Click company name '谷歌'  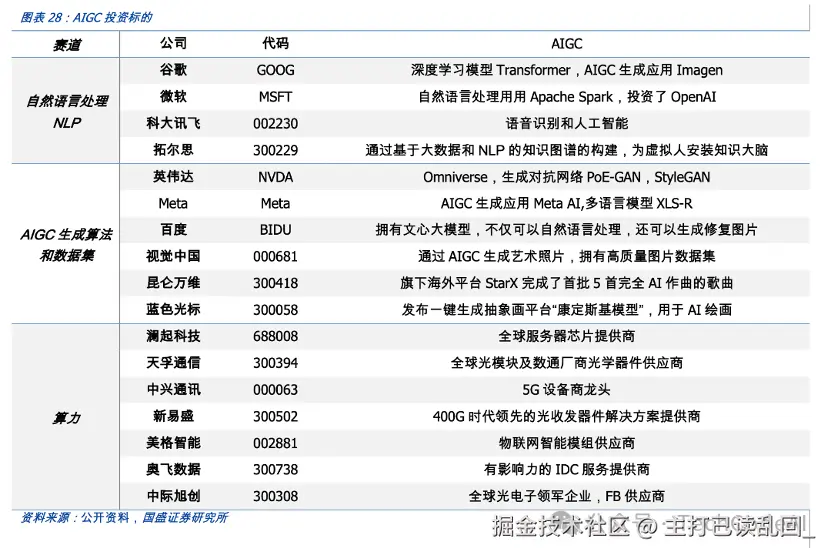tap(174, 70)
